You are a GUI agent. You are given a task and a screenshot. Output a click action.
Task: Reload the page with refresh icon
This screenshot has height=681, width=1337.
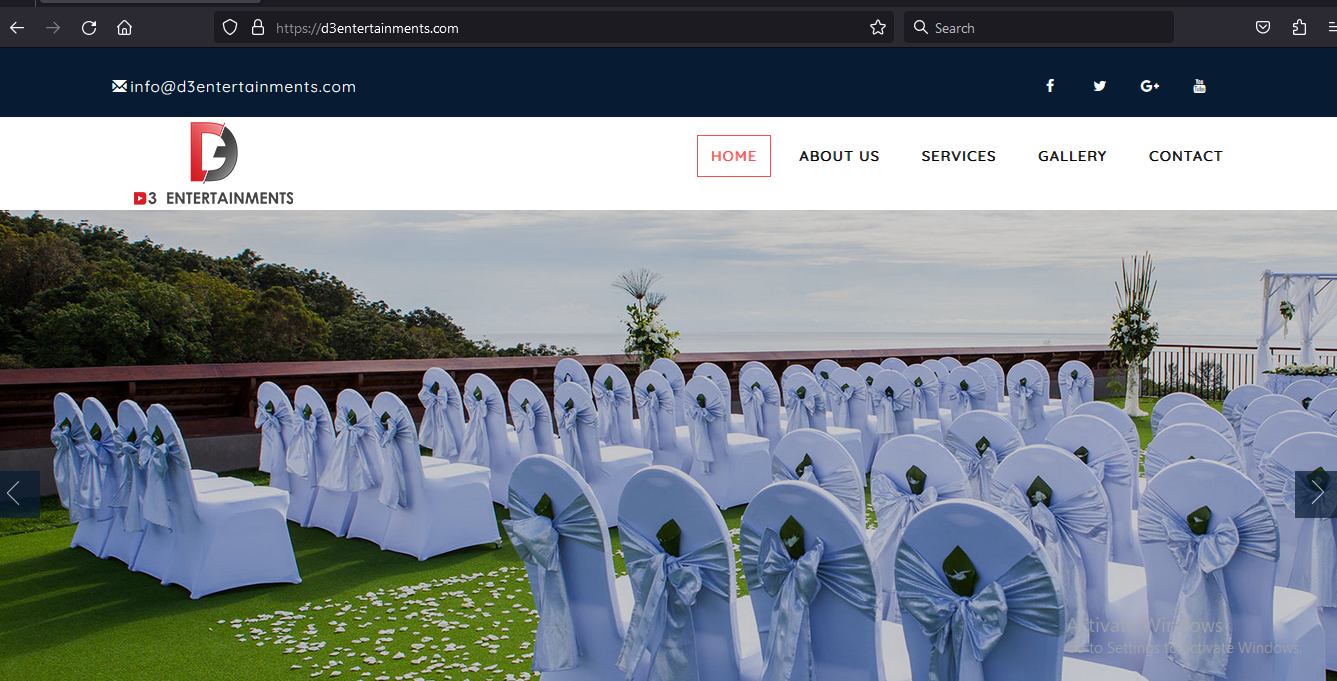[89, 28]
